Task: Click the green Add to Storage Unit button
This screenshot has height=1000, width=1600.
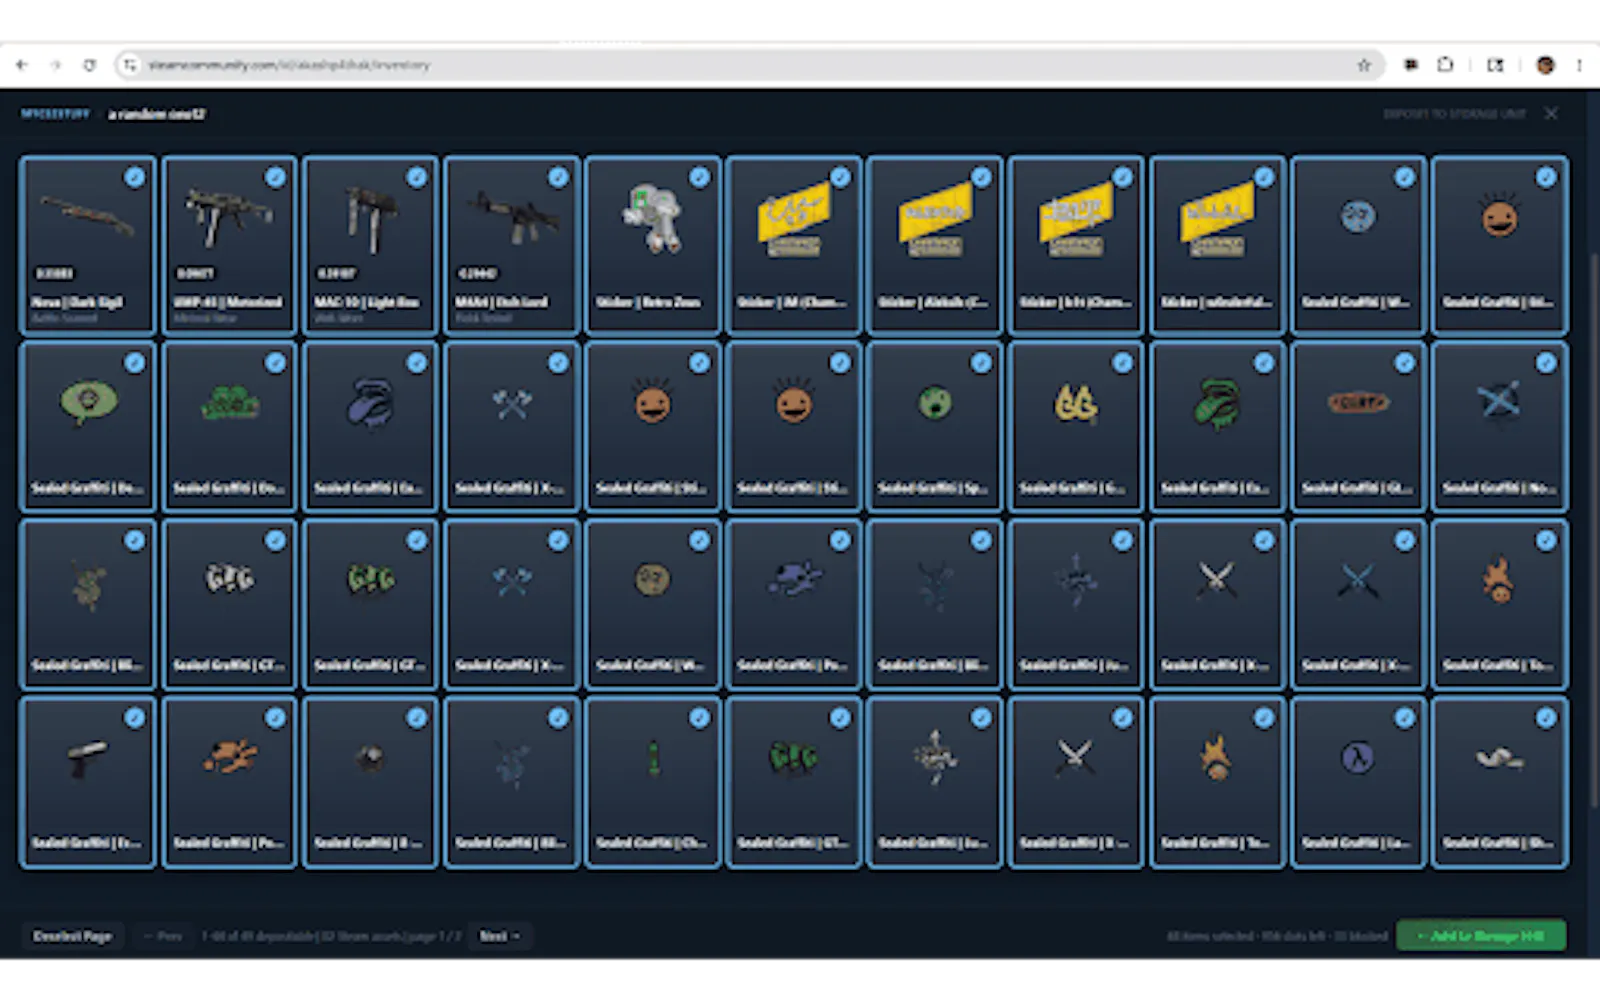Action: (1481, 936)
